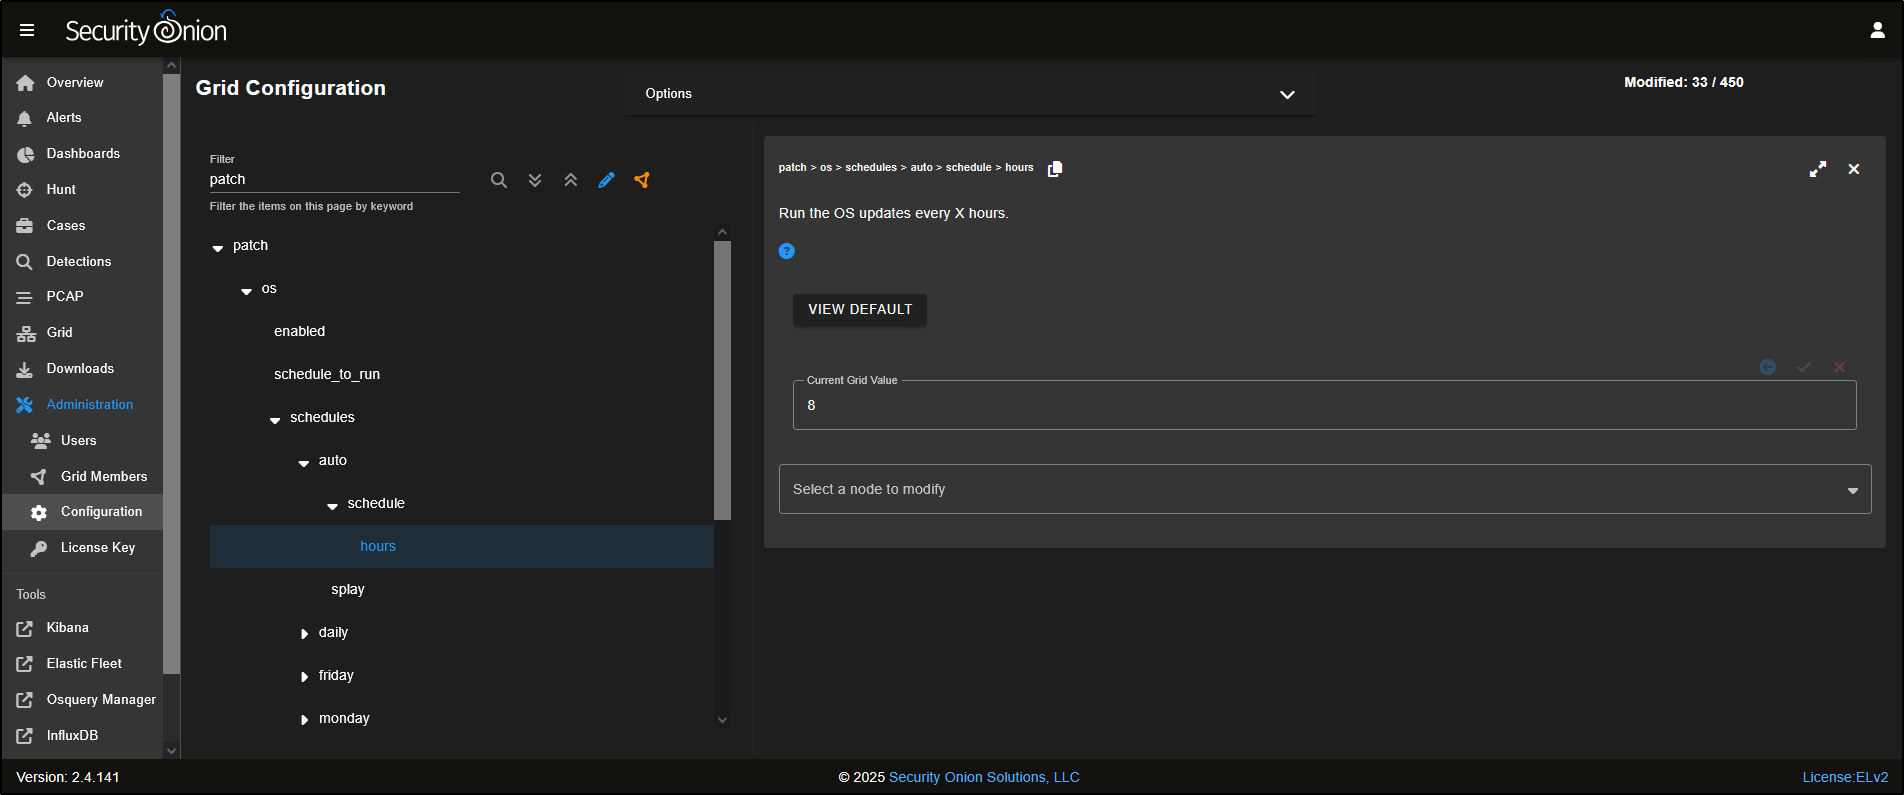Viewport: 1904px width, 795px height.
Task: Open the user account menu icon
Action: pyautogui.click(x=1877, y=30)
